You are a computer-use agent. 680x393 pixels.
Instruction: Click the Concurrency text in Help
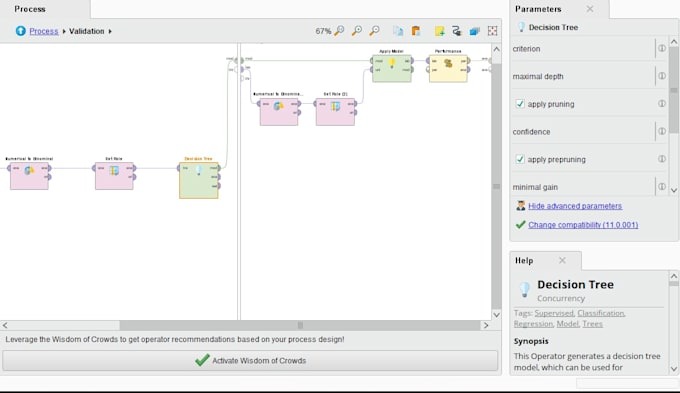pos(561,298)
